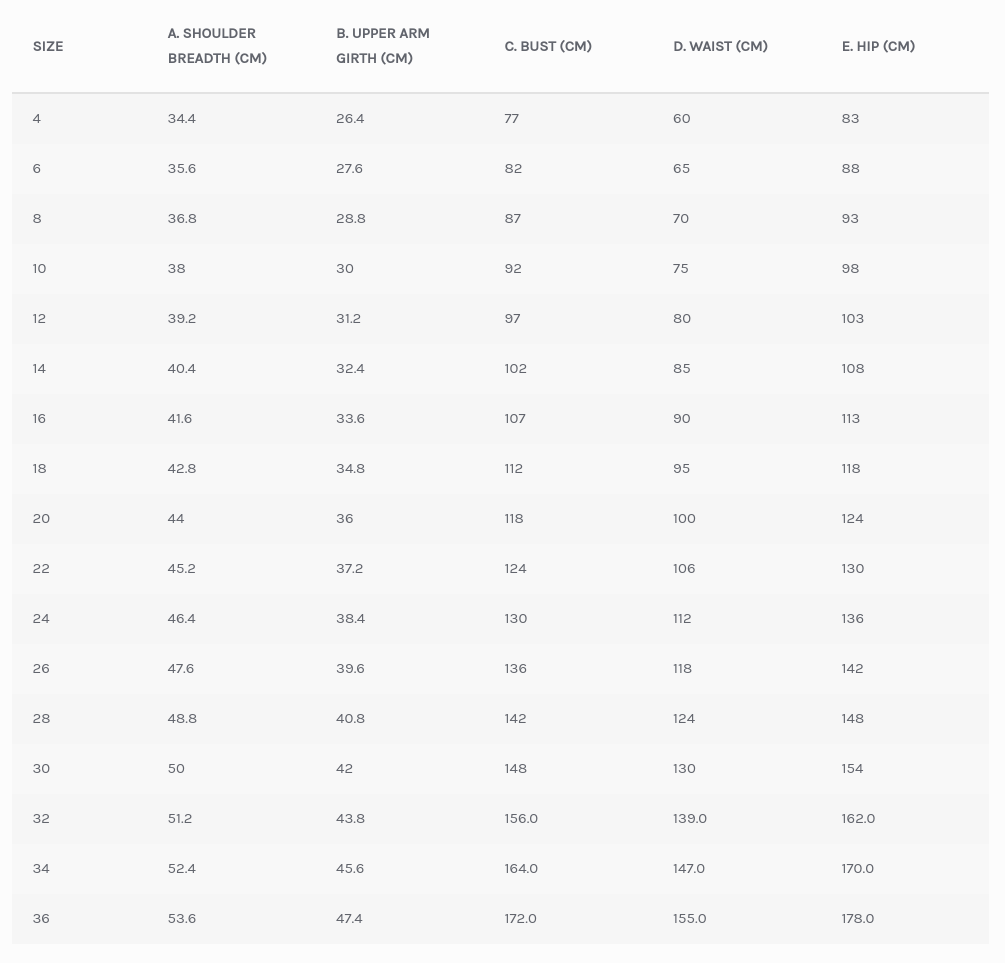The image size is (1005, 963).
Task: Select upper arm girth value 28.8
Action: pyautogui.click(x=351, y=218)
